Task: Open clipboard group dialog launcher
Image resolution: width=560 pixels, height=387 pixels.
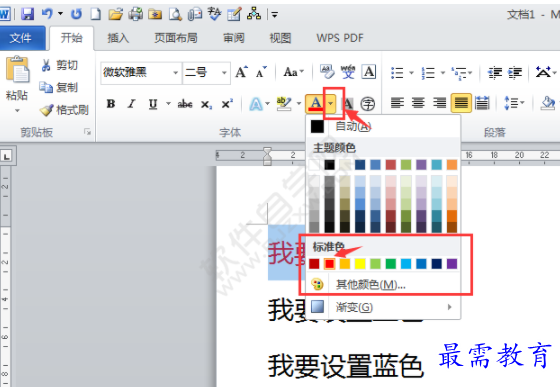Action: coord(87,132)
